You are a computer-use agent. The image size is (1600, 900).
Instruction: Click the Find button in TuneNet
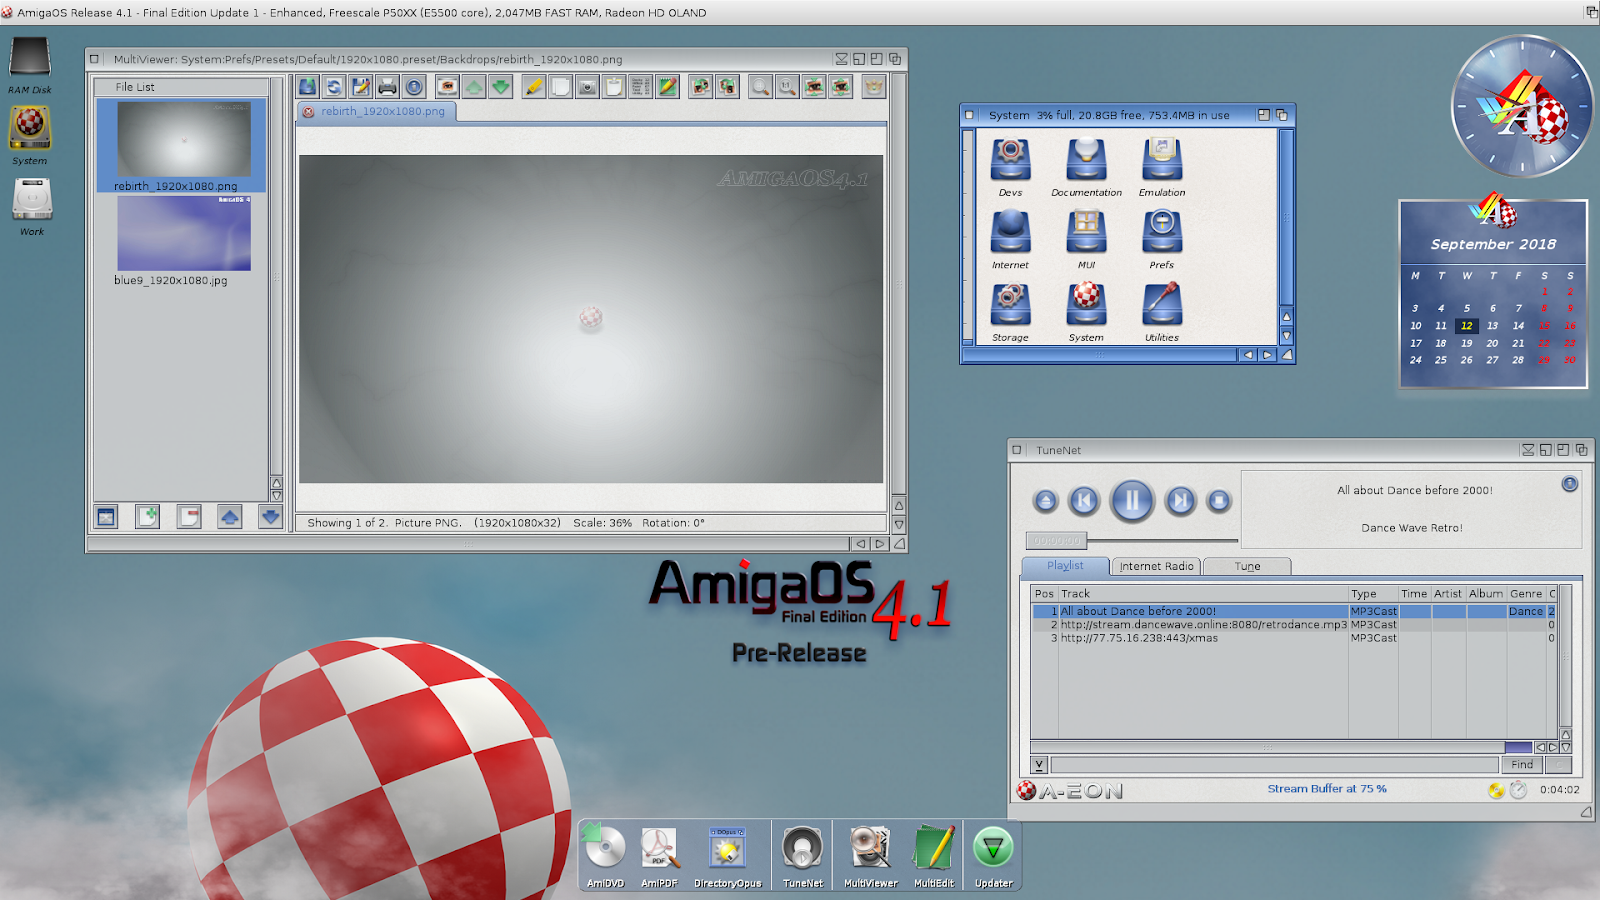[1522, 764]
